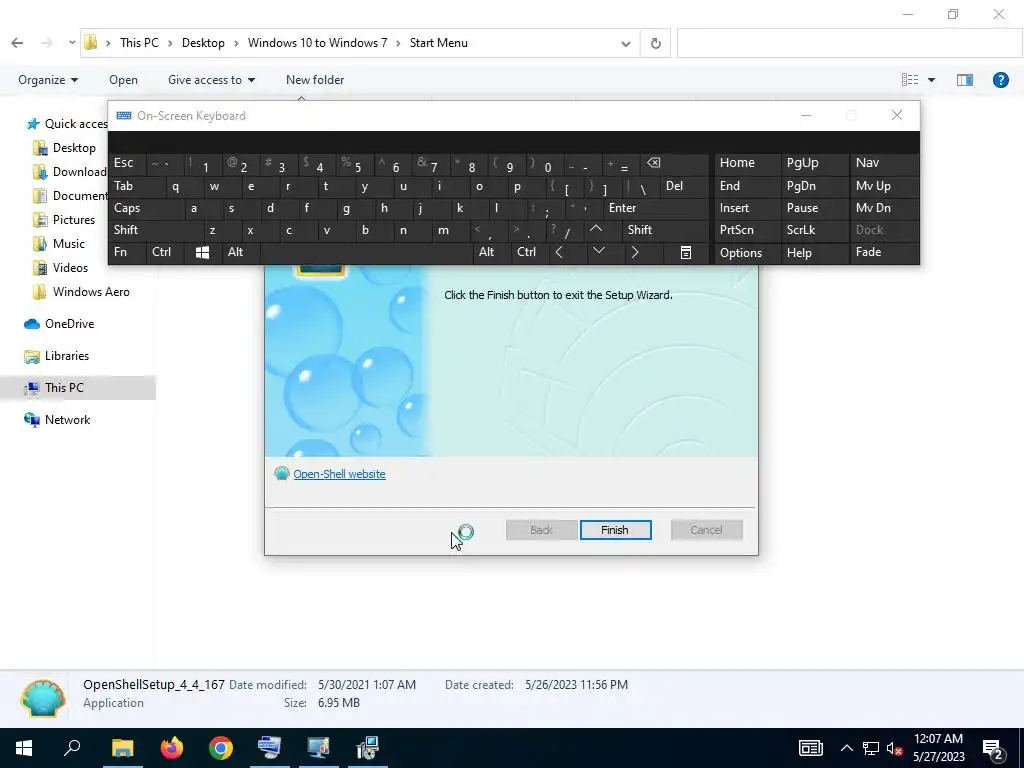Toggle the preview pane icon
Image resolution: width=1024 pixels, height=768 pixels.
(x=965, y=80)
